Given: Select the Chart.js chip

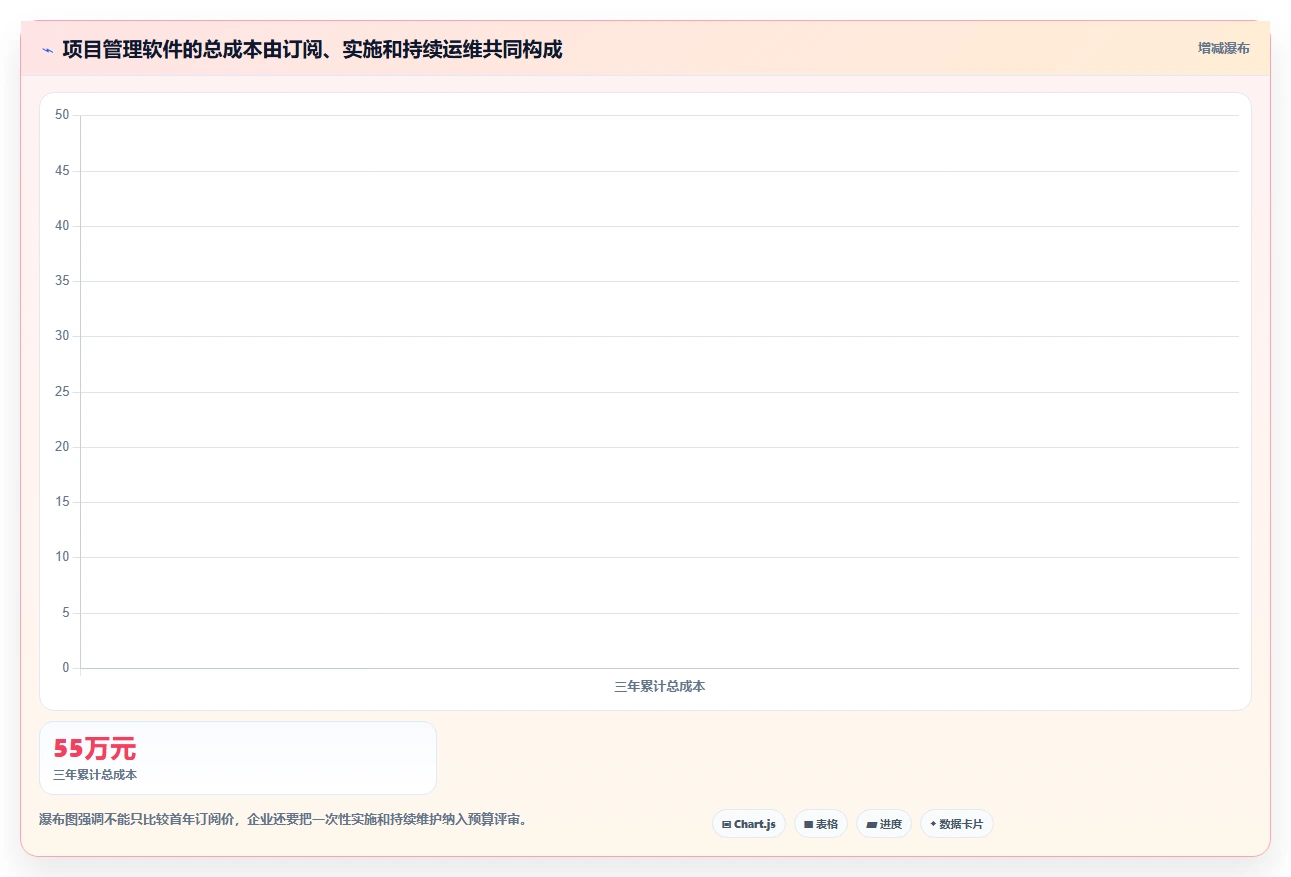Looking at the screenshot, I should point(749,824).
